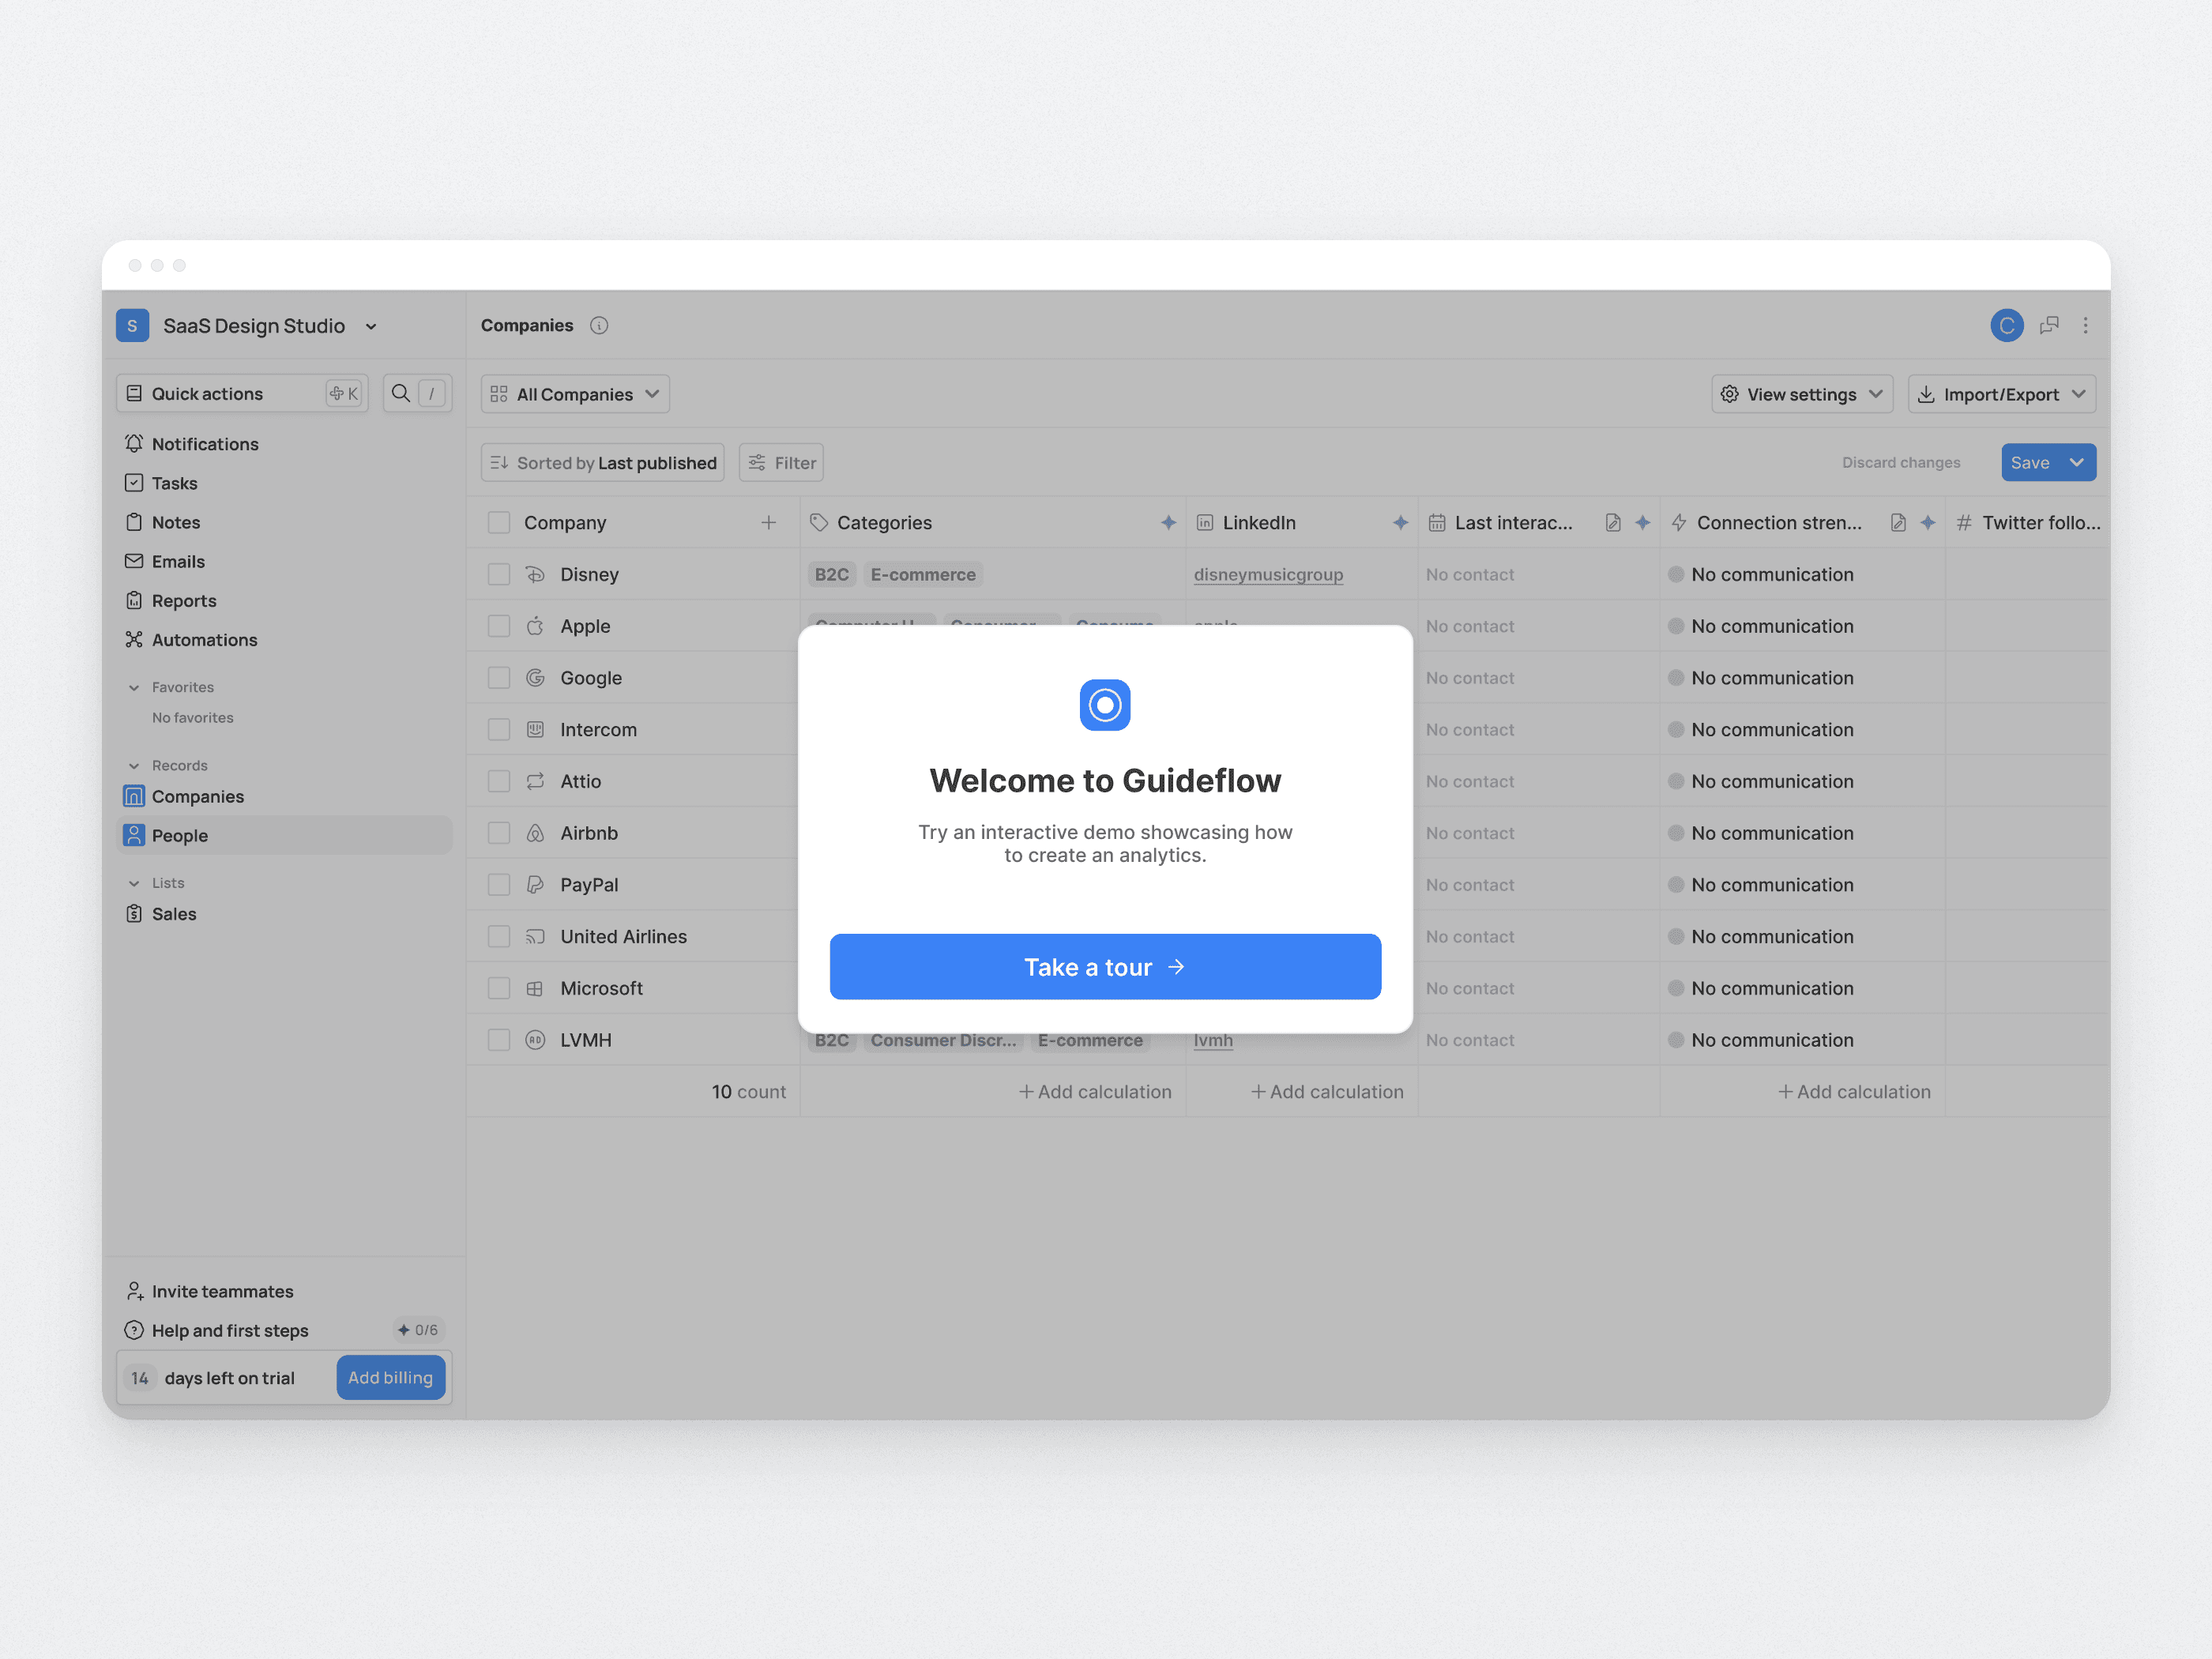Click the PayPal company logo icon

coord(535,885)
